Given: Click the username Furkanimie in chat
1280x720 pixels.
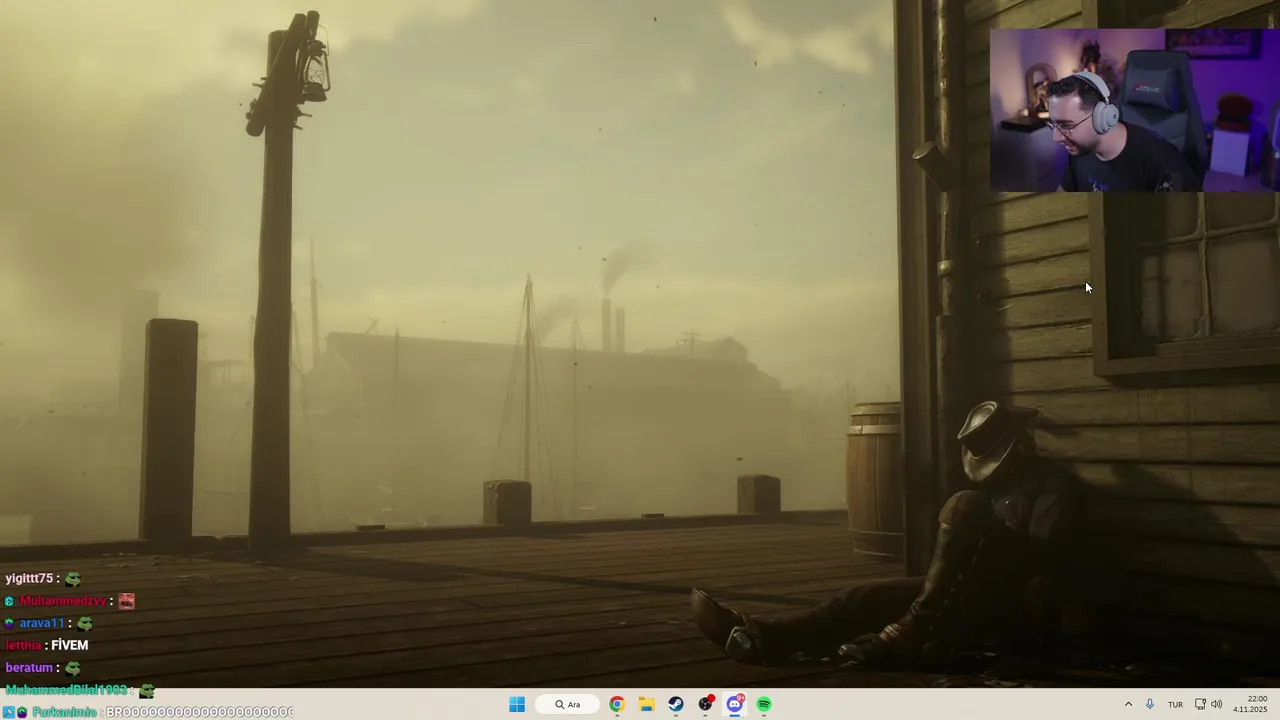Looking at the screenshot, I should [64, 712].
